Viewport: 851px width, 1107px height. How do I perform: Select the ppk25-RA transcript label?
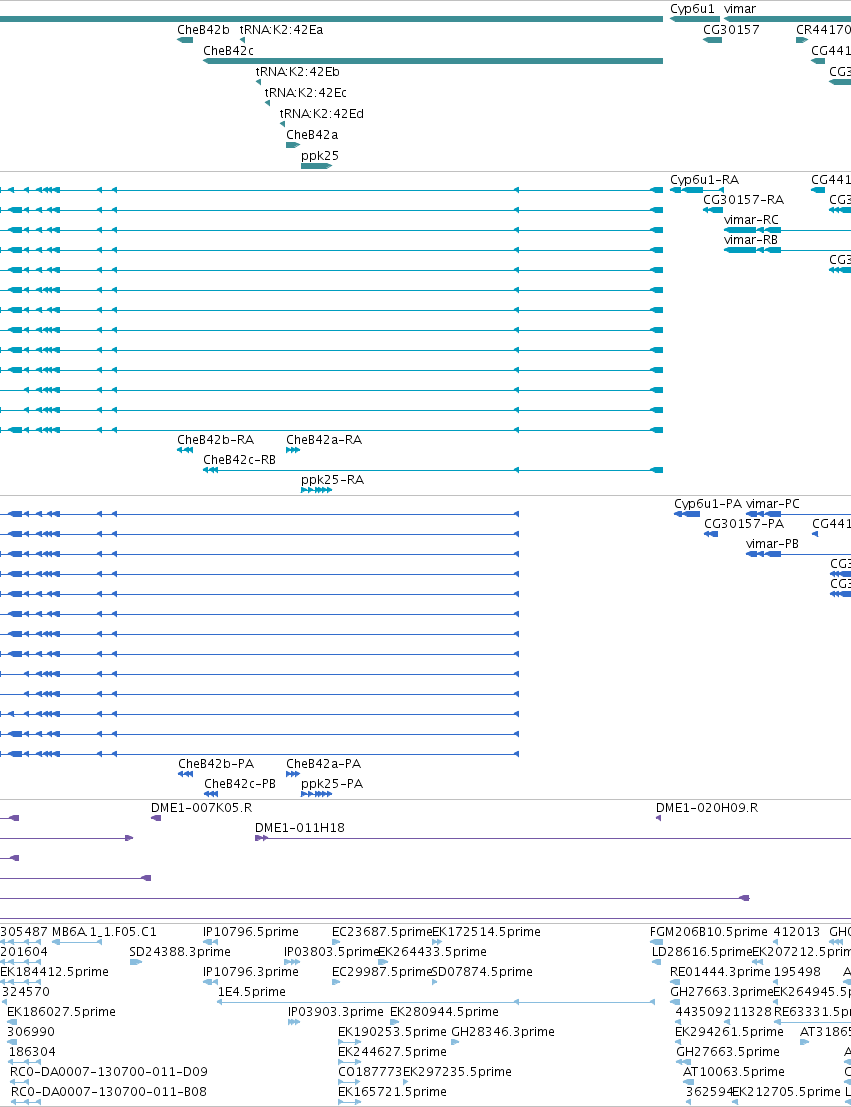[332, 480]
